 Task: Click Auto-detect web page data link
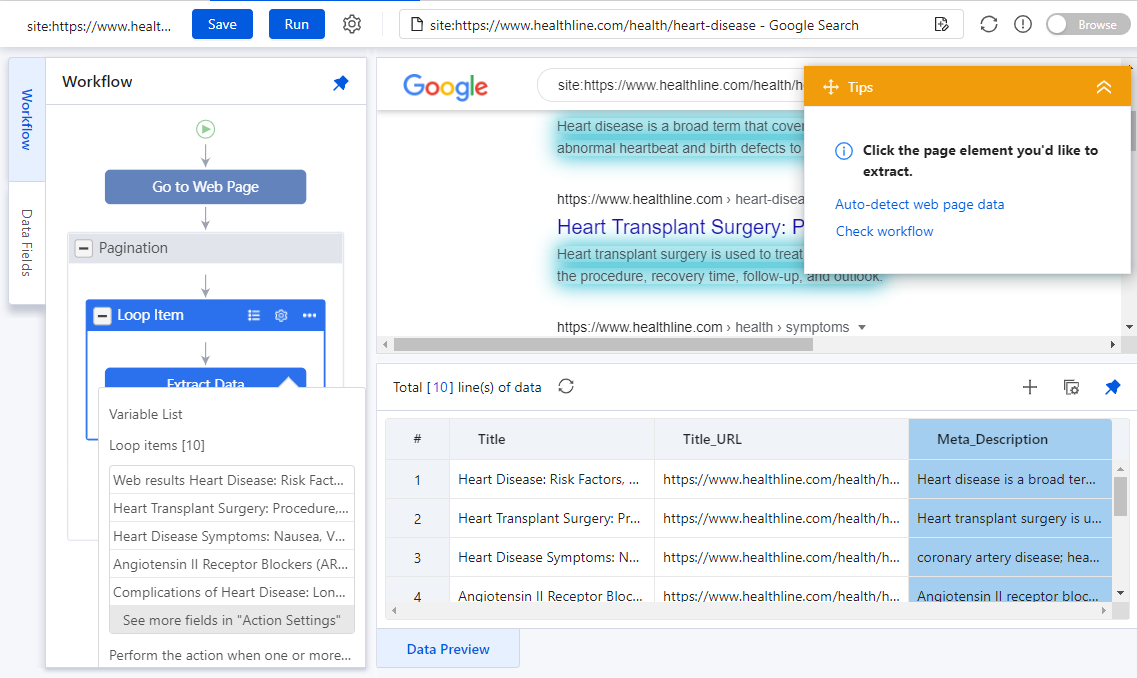919,204
